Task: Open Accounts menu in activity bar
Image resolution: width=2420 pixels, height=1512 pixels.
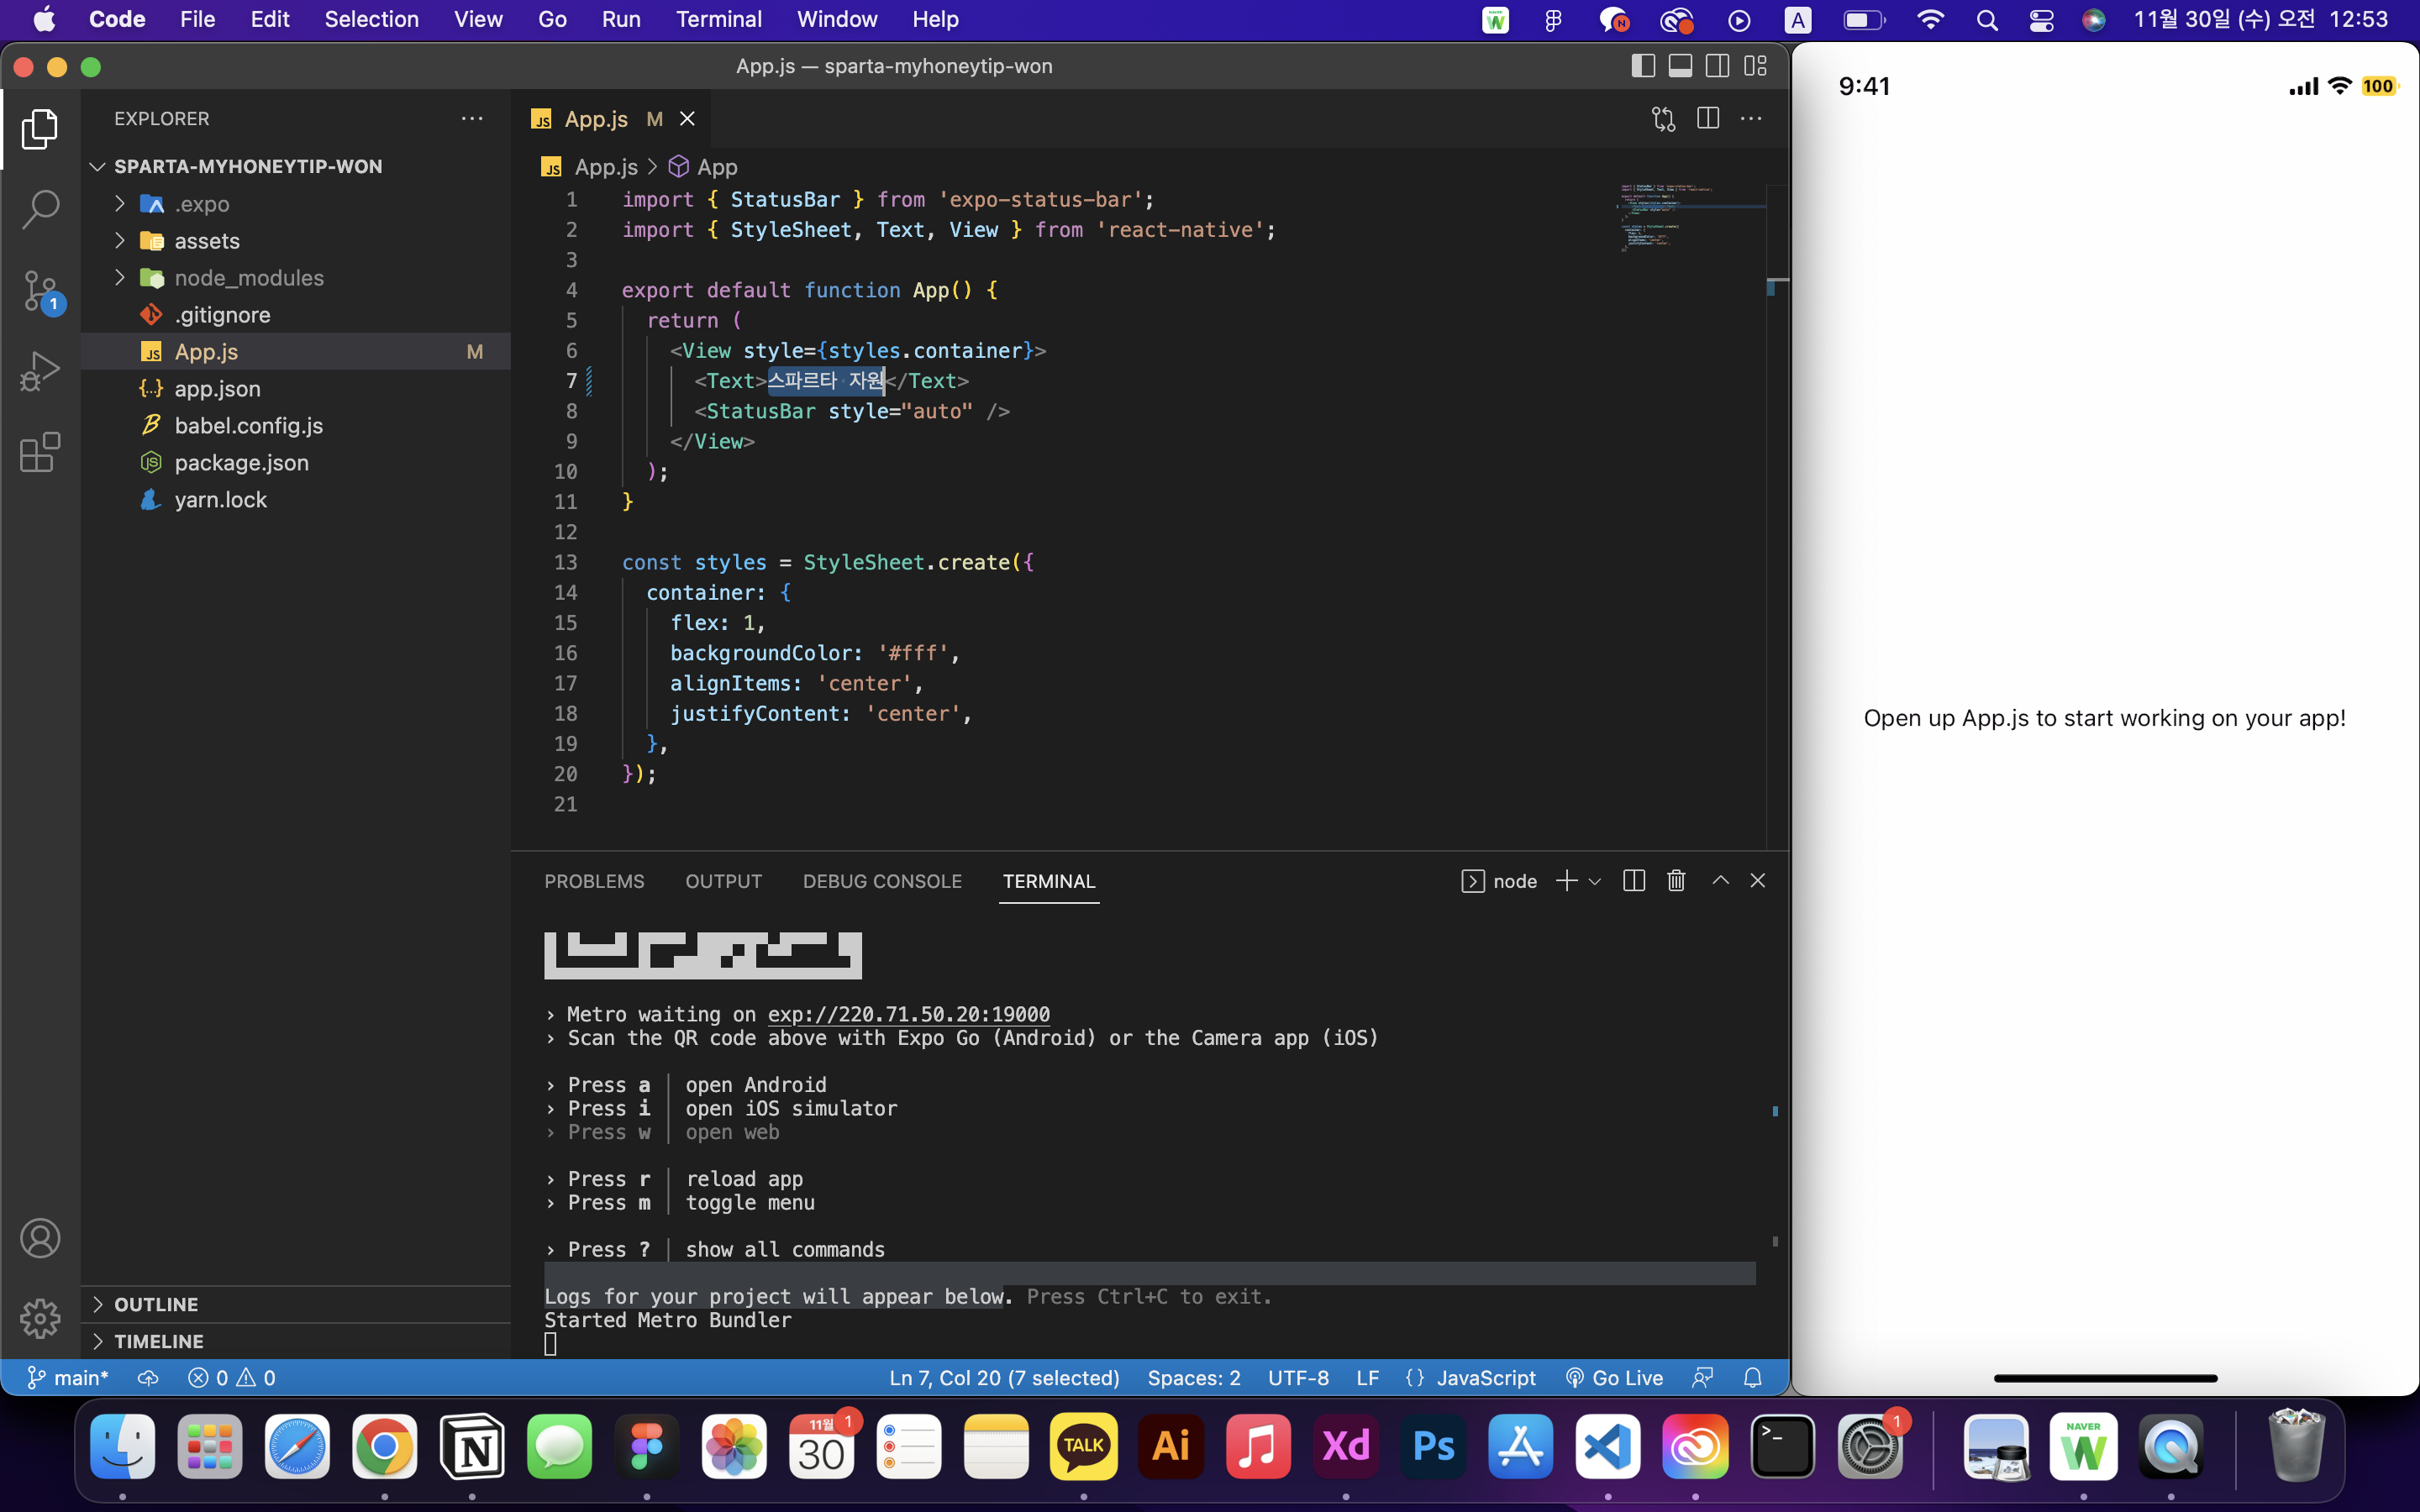Action: 40,1238
